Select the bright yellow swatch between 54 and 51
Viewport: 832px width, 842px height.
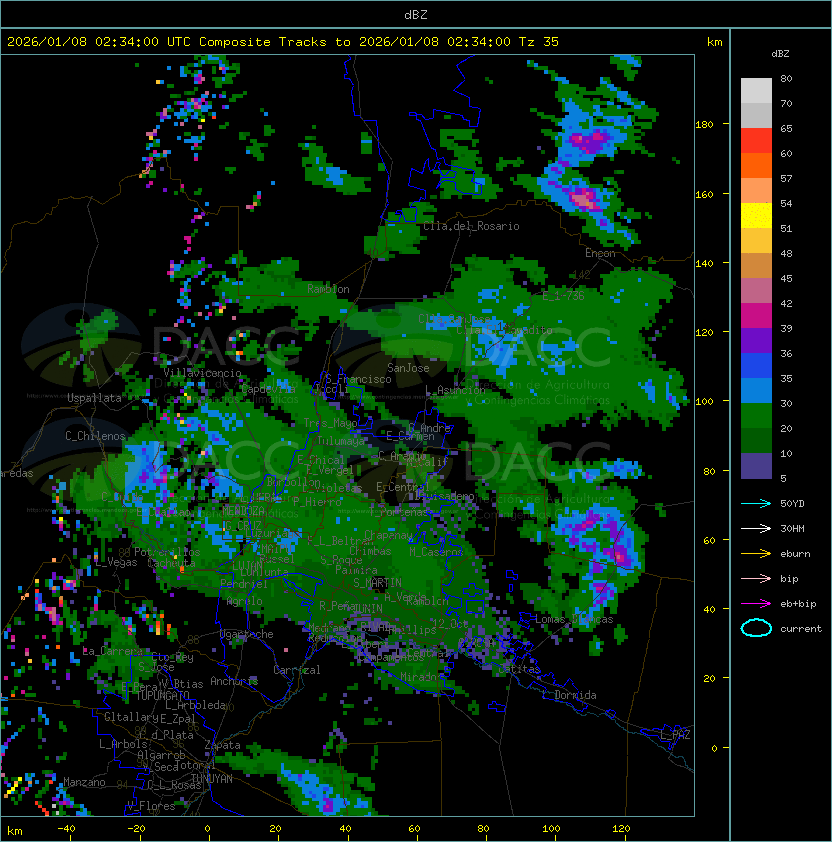pos(756,215)
